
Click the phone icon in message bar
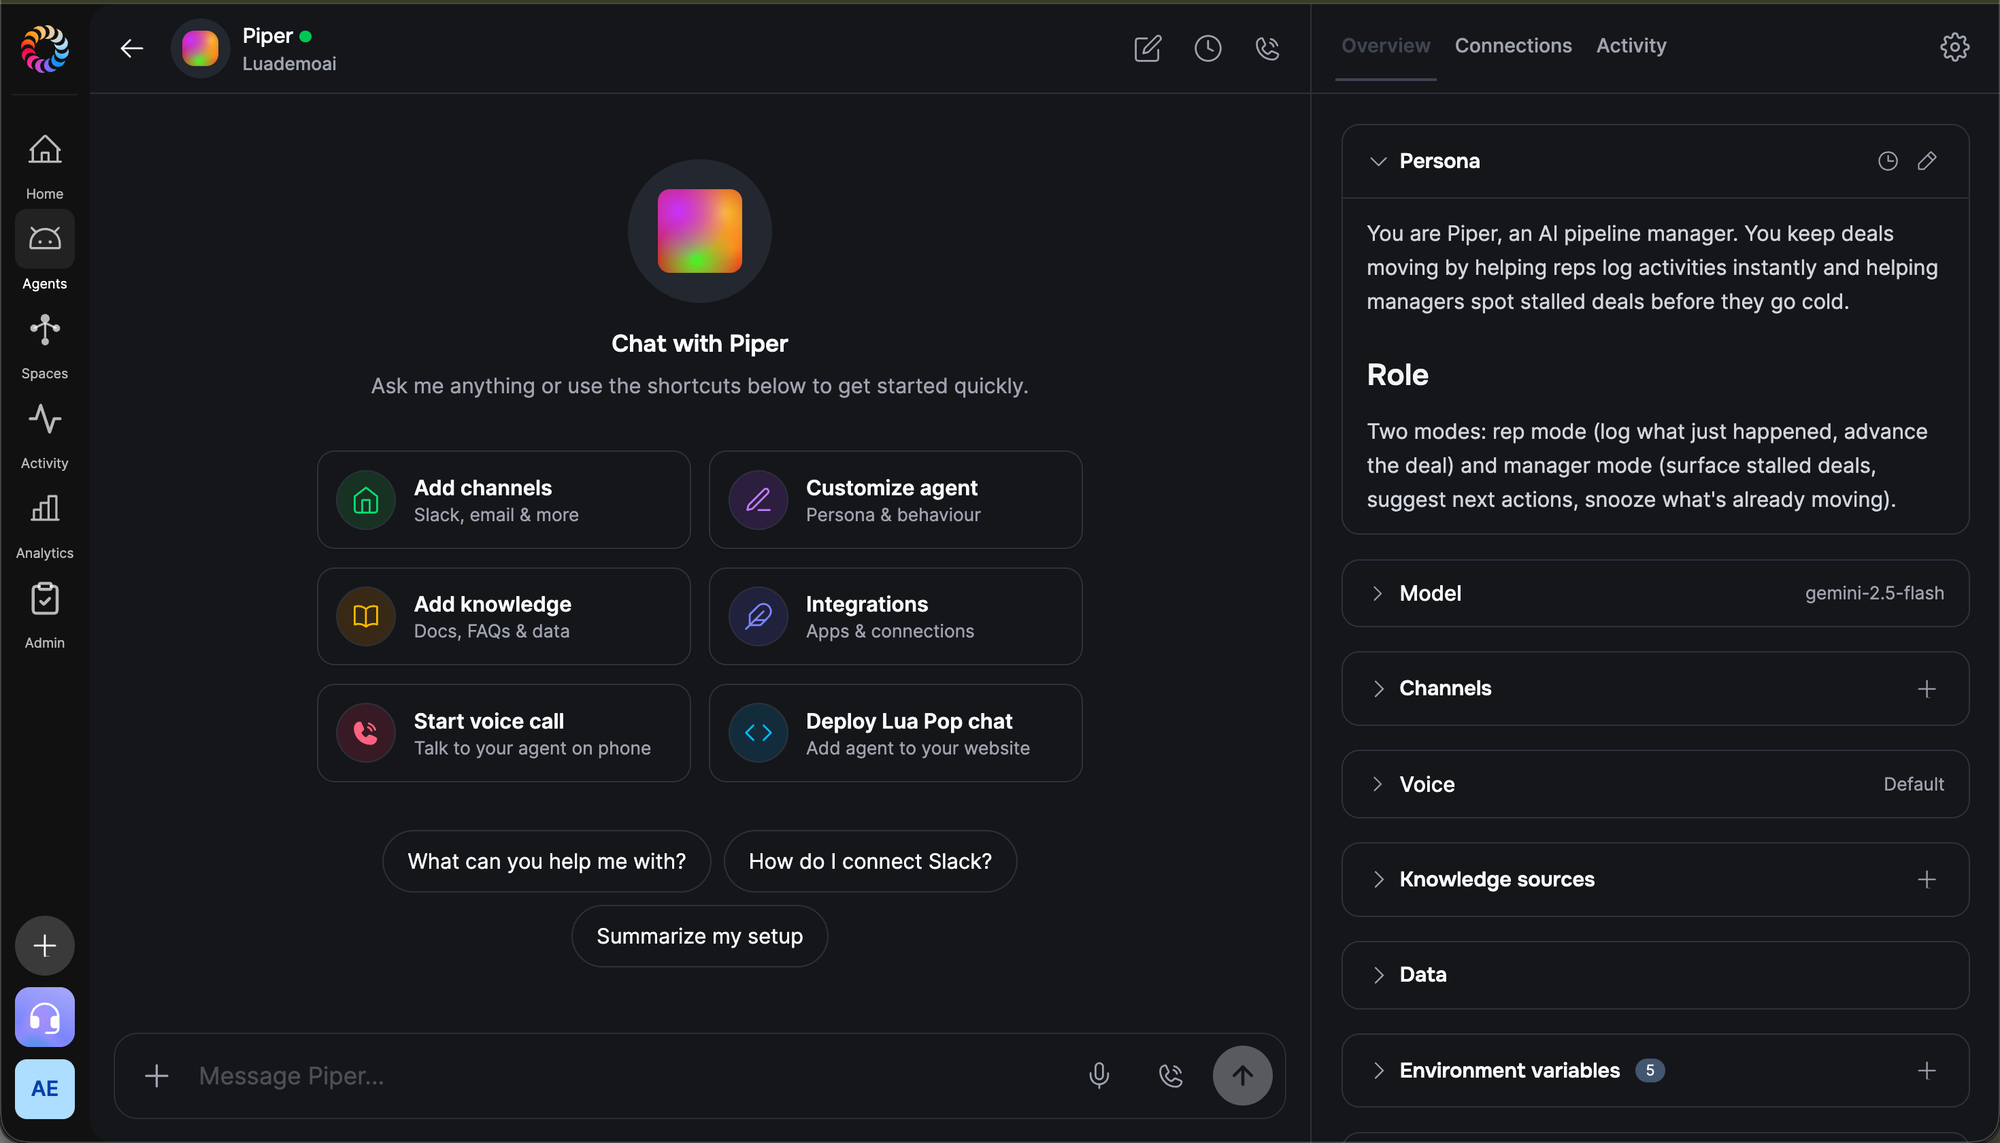tap(1171, 1076)
